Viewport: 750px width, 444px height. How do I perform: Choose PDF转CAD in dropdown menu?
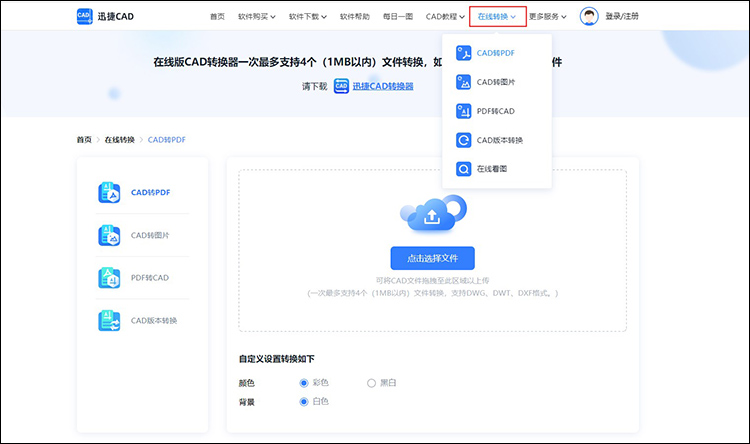(x=496, y=111)
